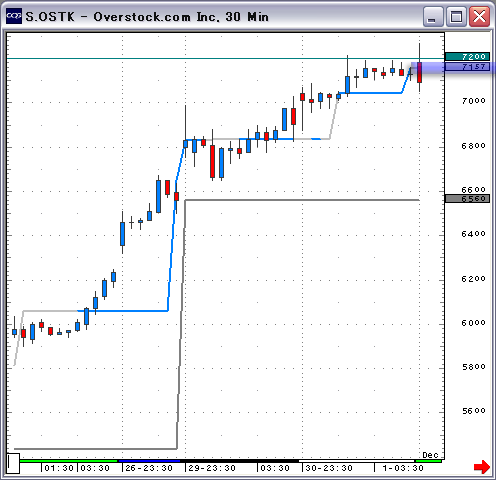The height and width of the screenshot is (480, 496).
Task: Select the blue 7157 last price label
Action: [467, 67]
